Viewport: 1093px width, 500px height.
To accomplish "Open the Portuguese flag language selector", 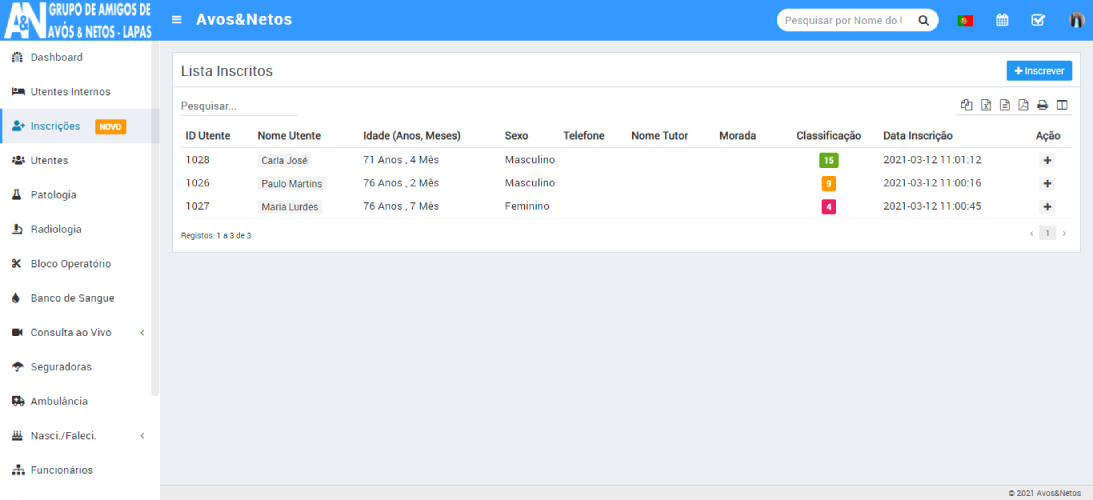I will tap(965, 20).
